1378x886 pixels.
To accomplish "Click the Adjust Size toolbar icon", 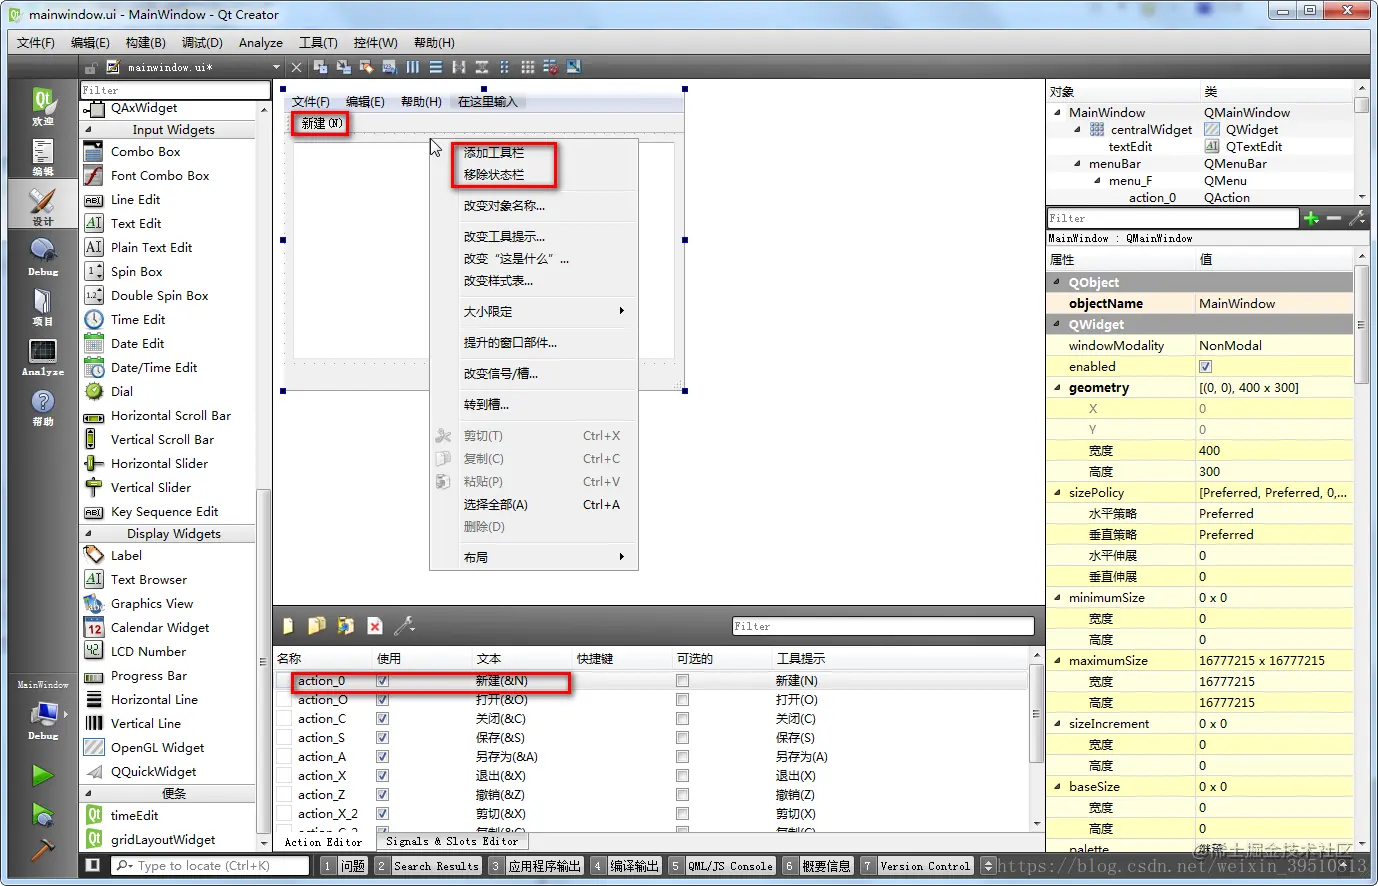I will click(573, 67).
